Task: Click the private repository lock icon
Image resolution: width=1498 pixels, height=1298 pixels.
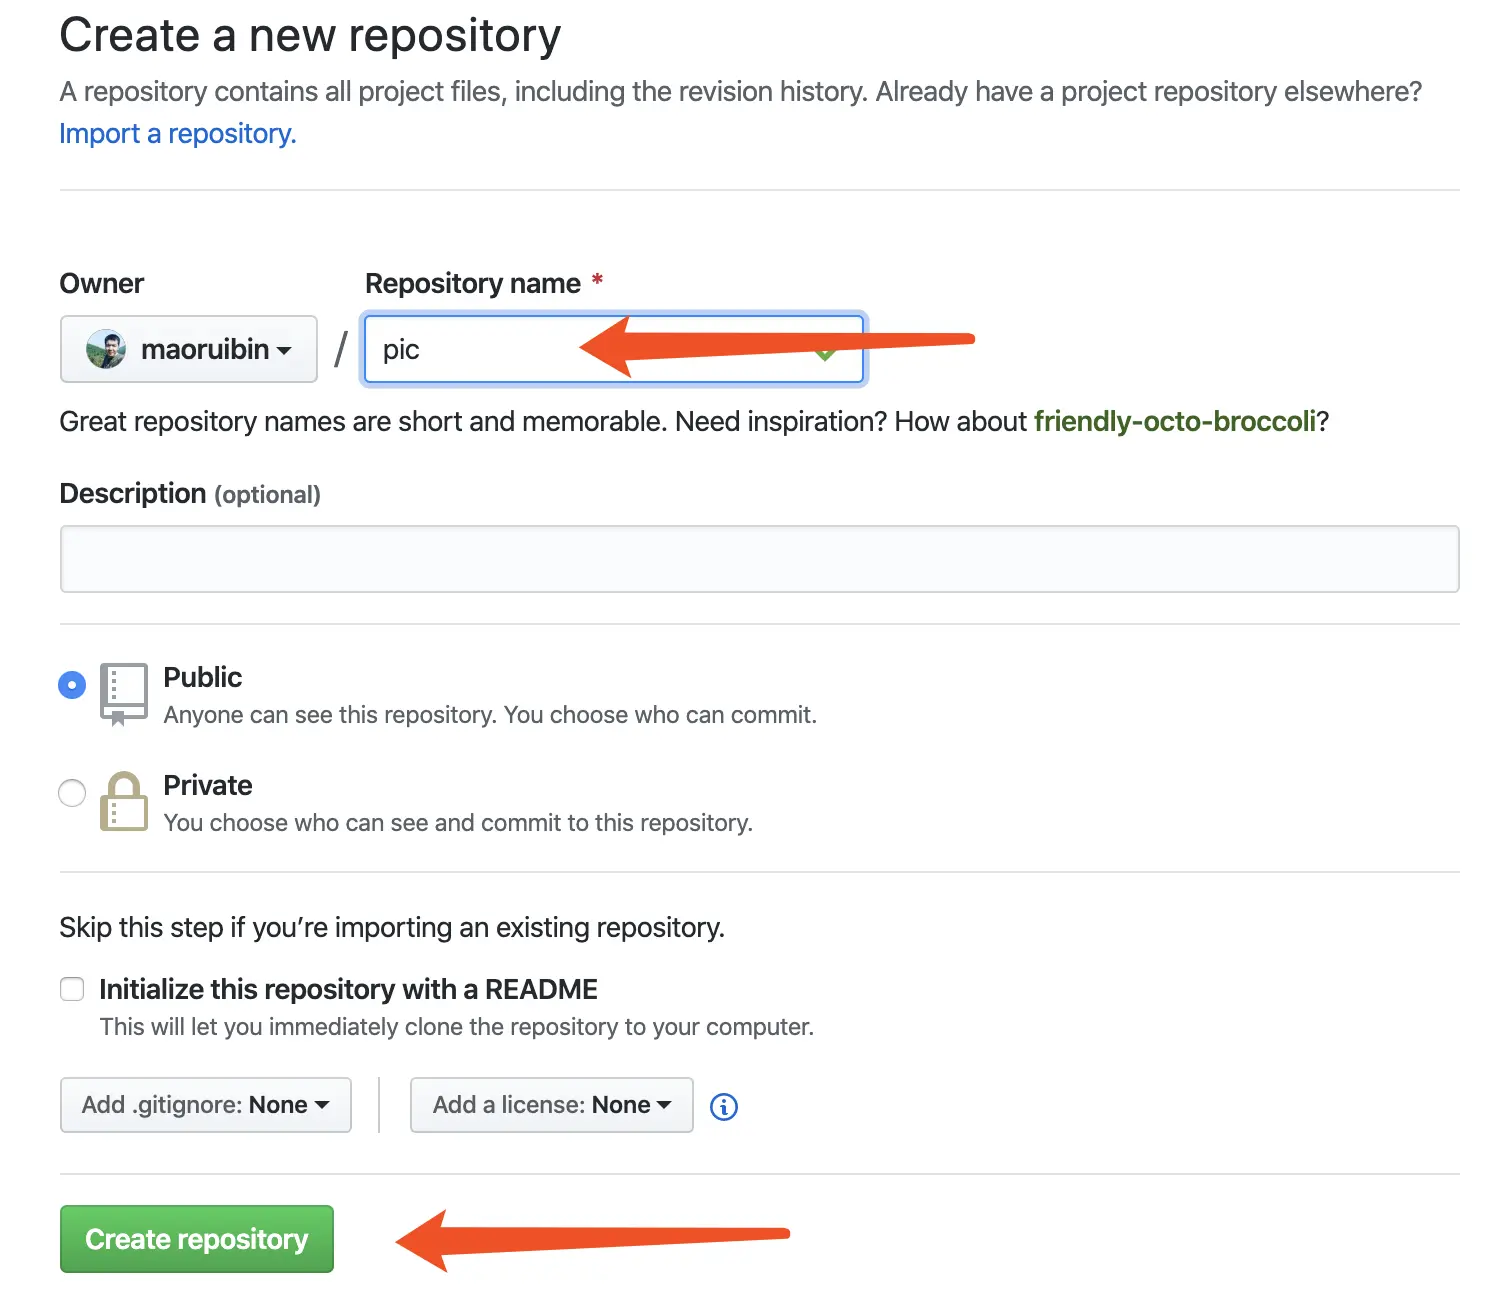Action: (124, 801)
